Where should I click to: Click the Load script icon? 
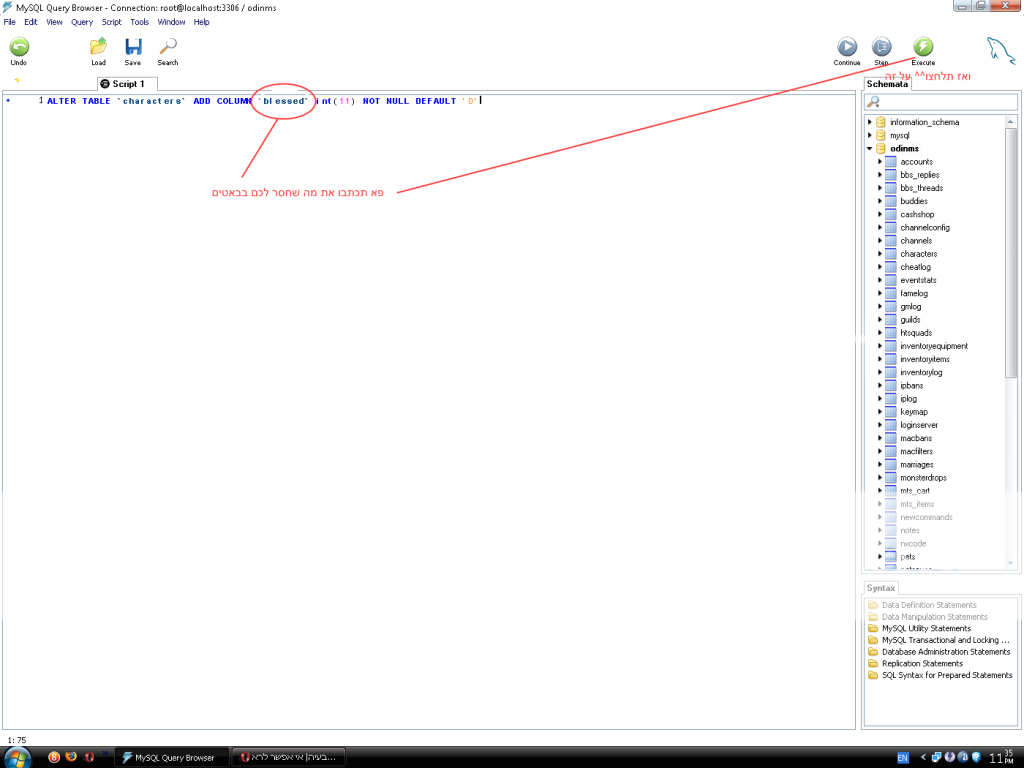[x=98, y=47]
